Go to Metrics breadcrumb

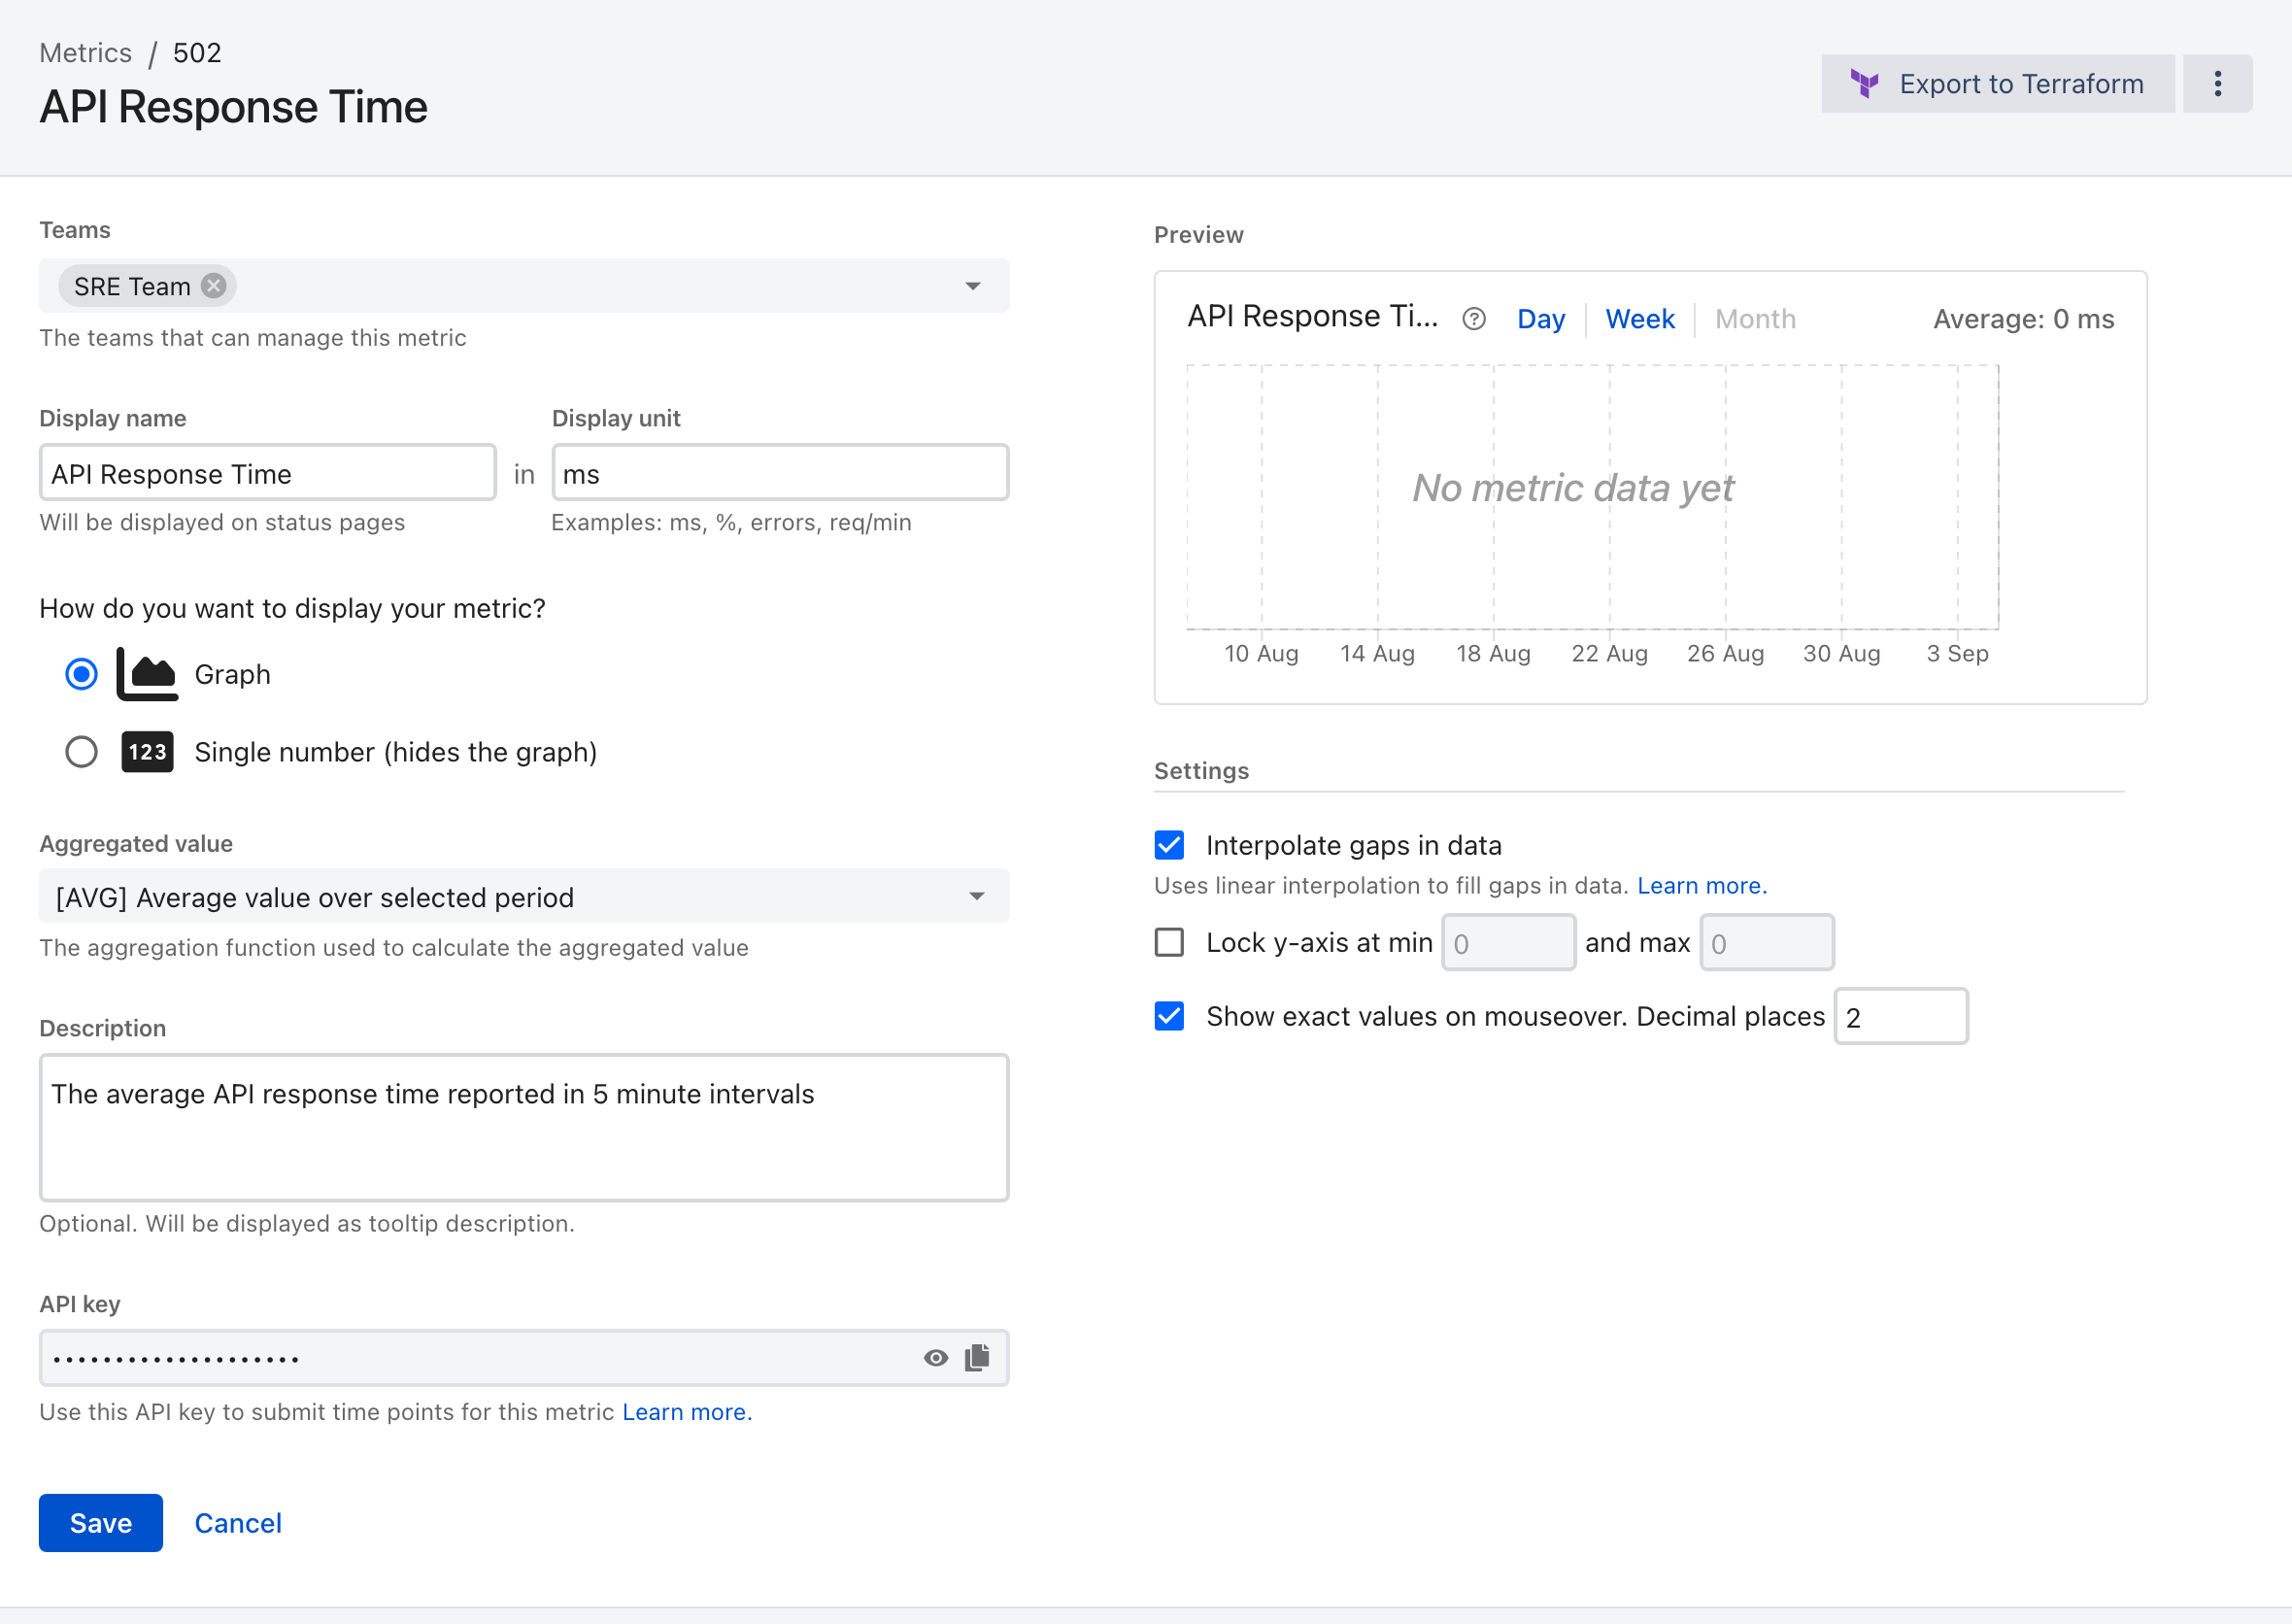tap(85, 53)
